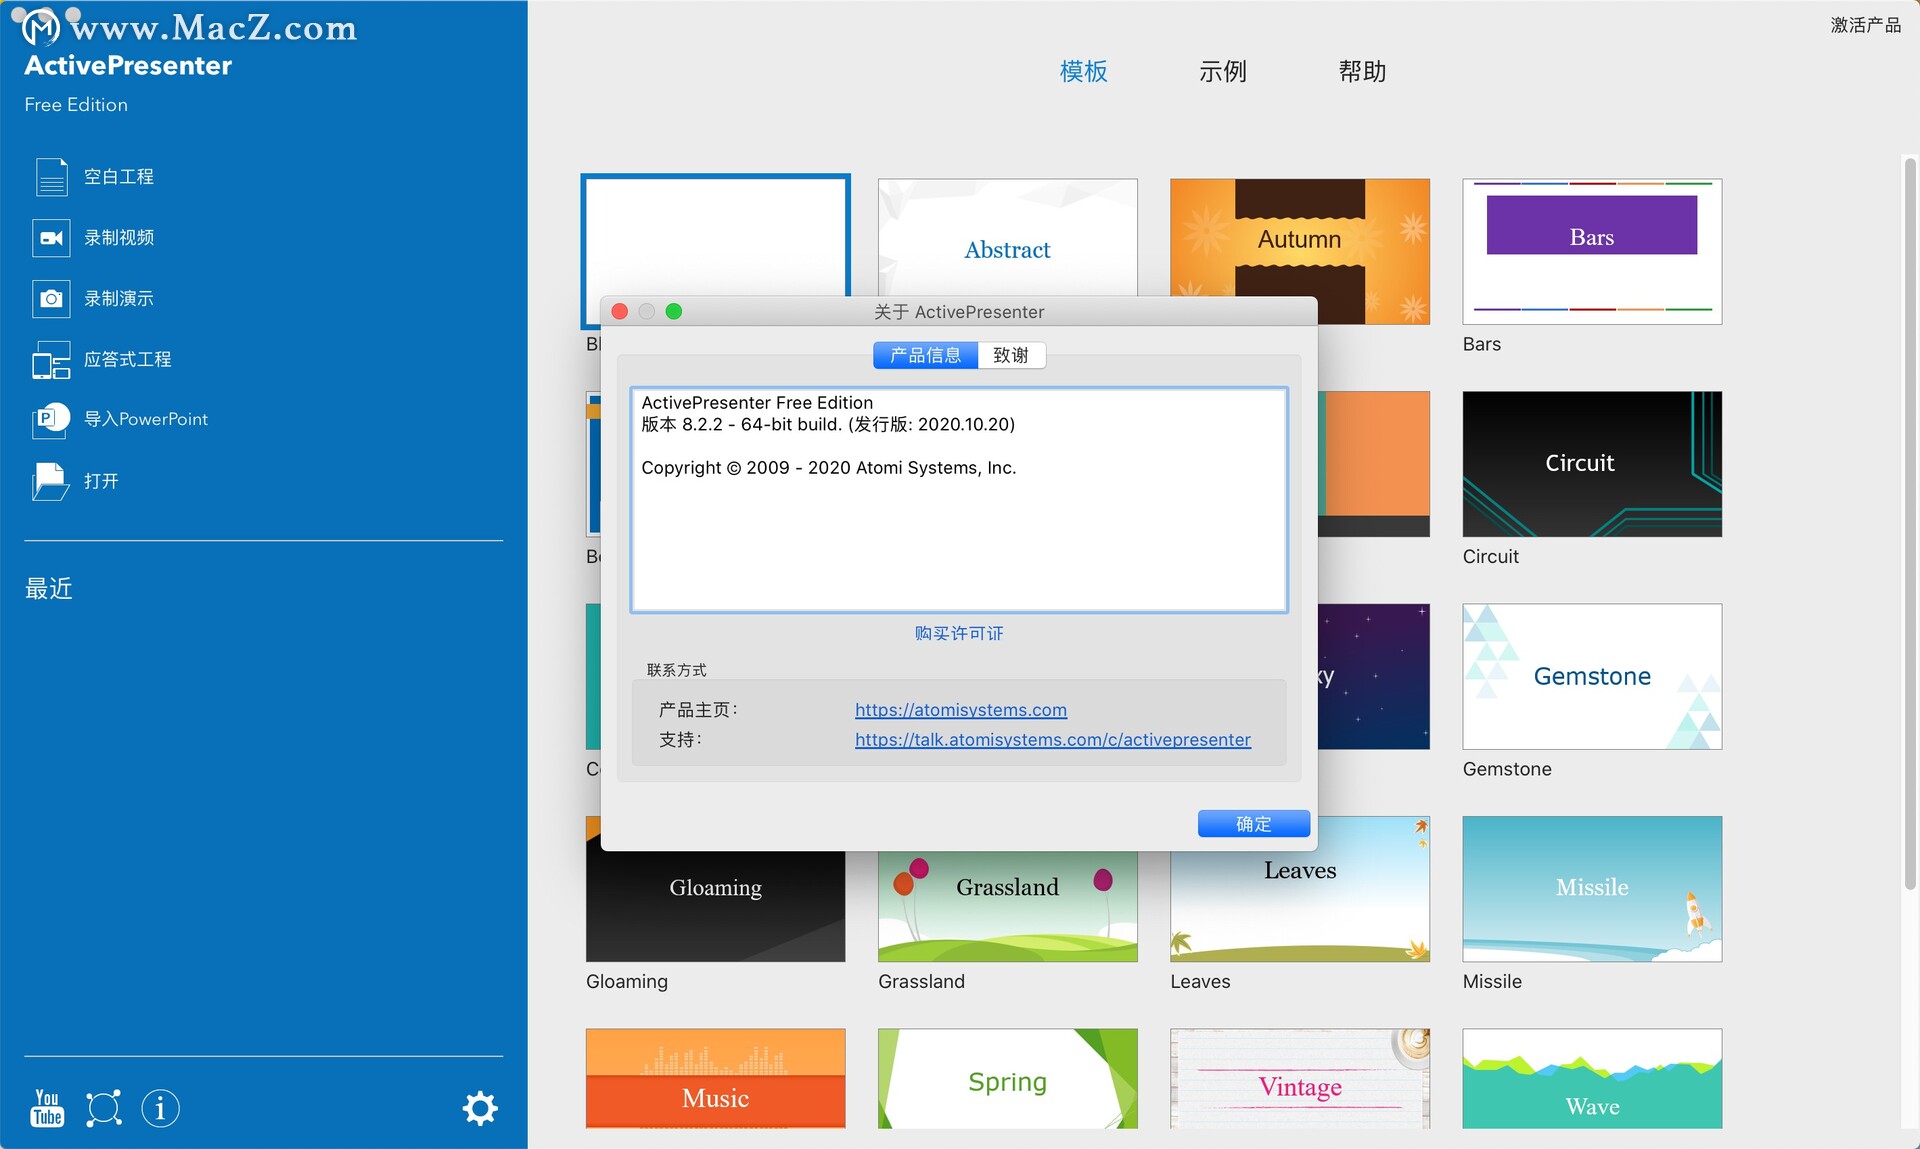Click the 最近 recent heading
The width and height of the screenshot is (1920, 1149).
tap(49, 589)
